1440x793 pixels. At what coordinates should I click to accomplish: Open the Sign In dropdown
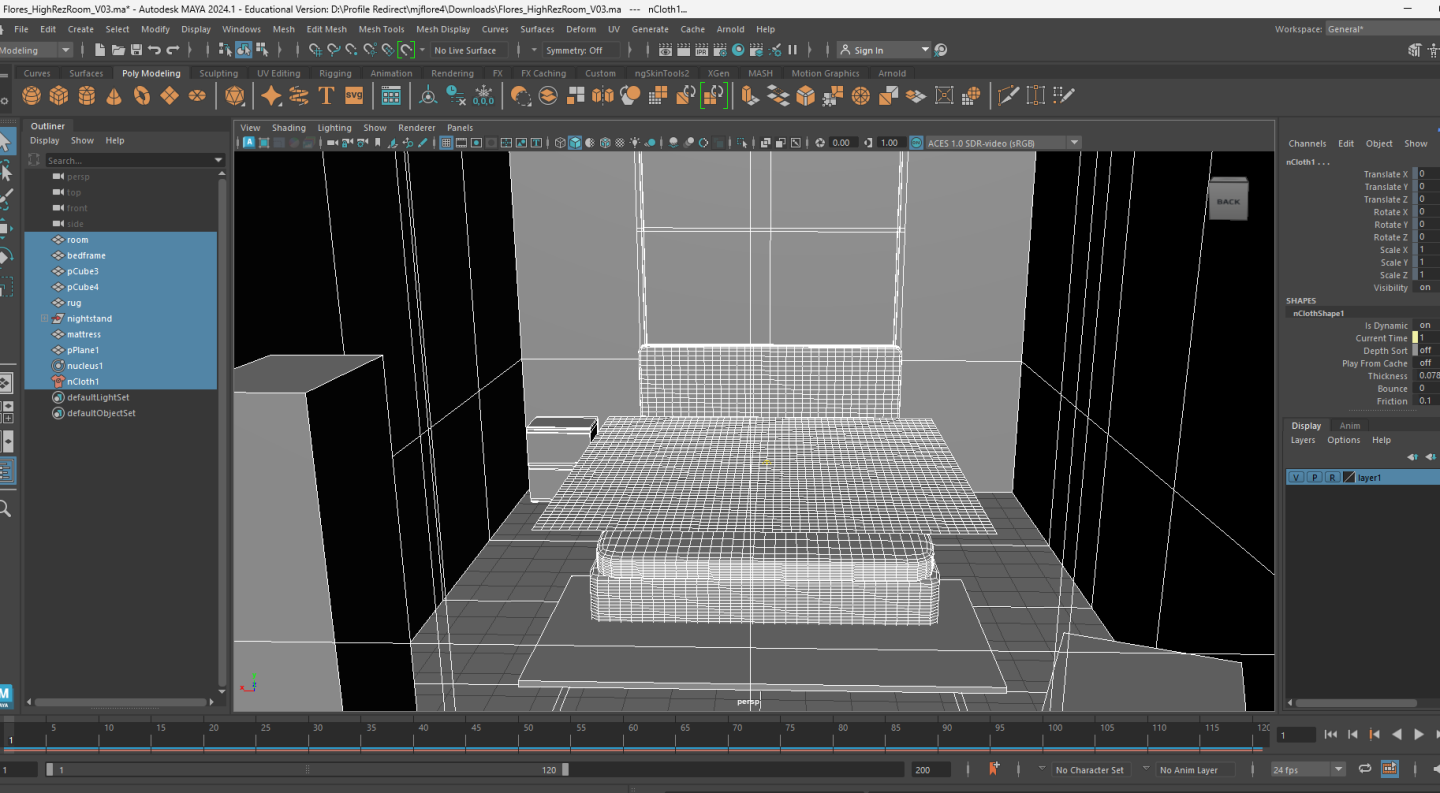point(884,50)
